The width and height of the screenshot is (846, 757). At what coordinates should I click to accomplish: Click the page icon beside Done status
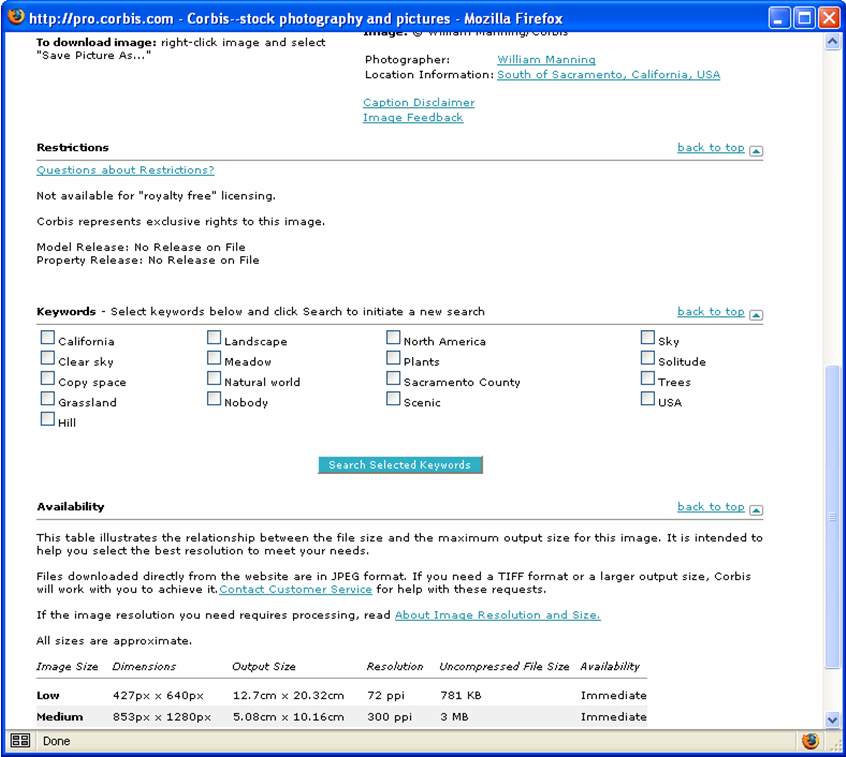tap(19, 741)
